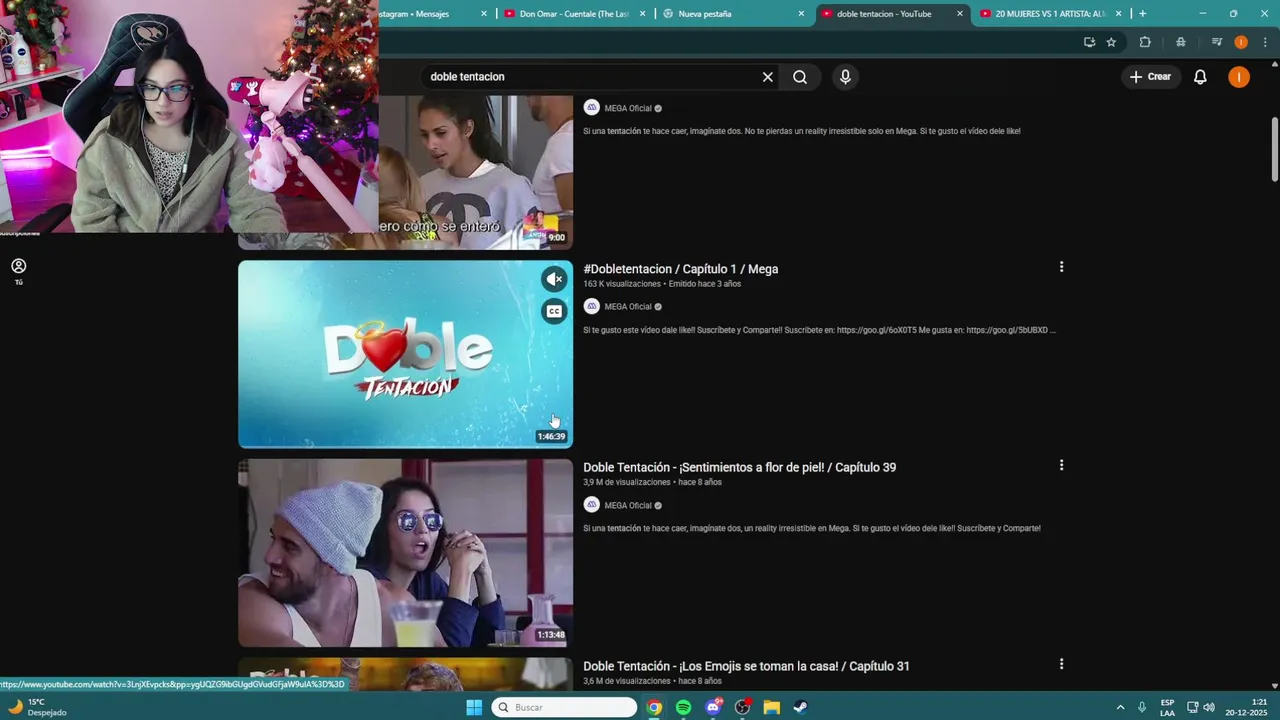
Task: Click the Crear button
Action: 1150,77
